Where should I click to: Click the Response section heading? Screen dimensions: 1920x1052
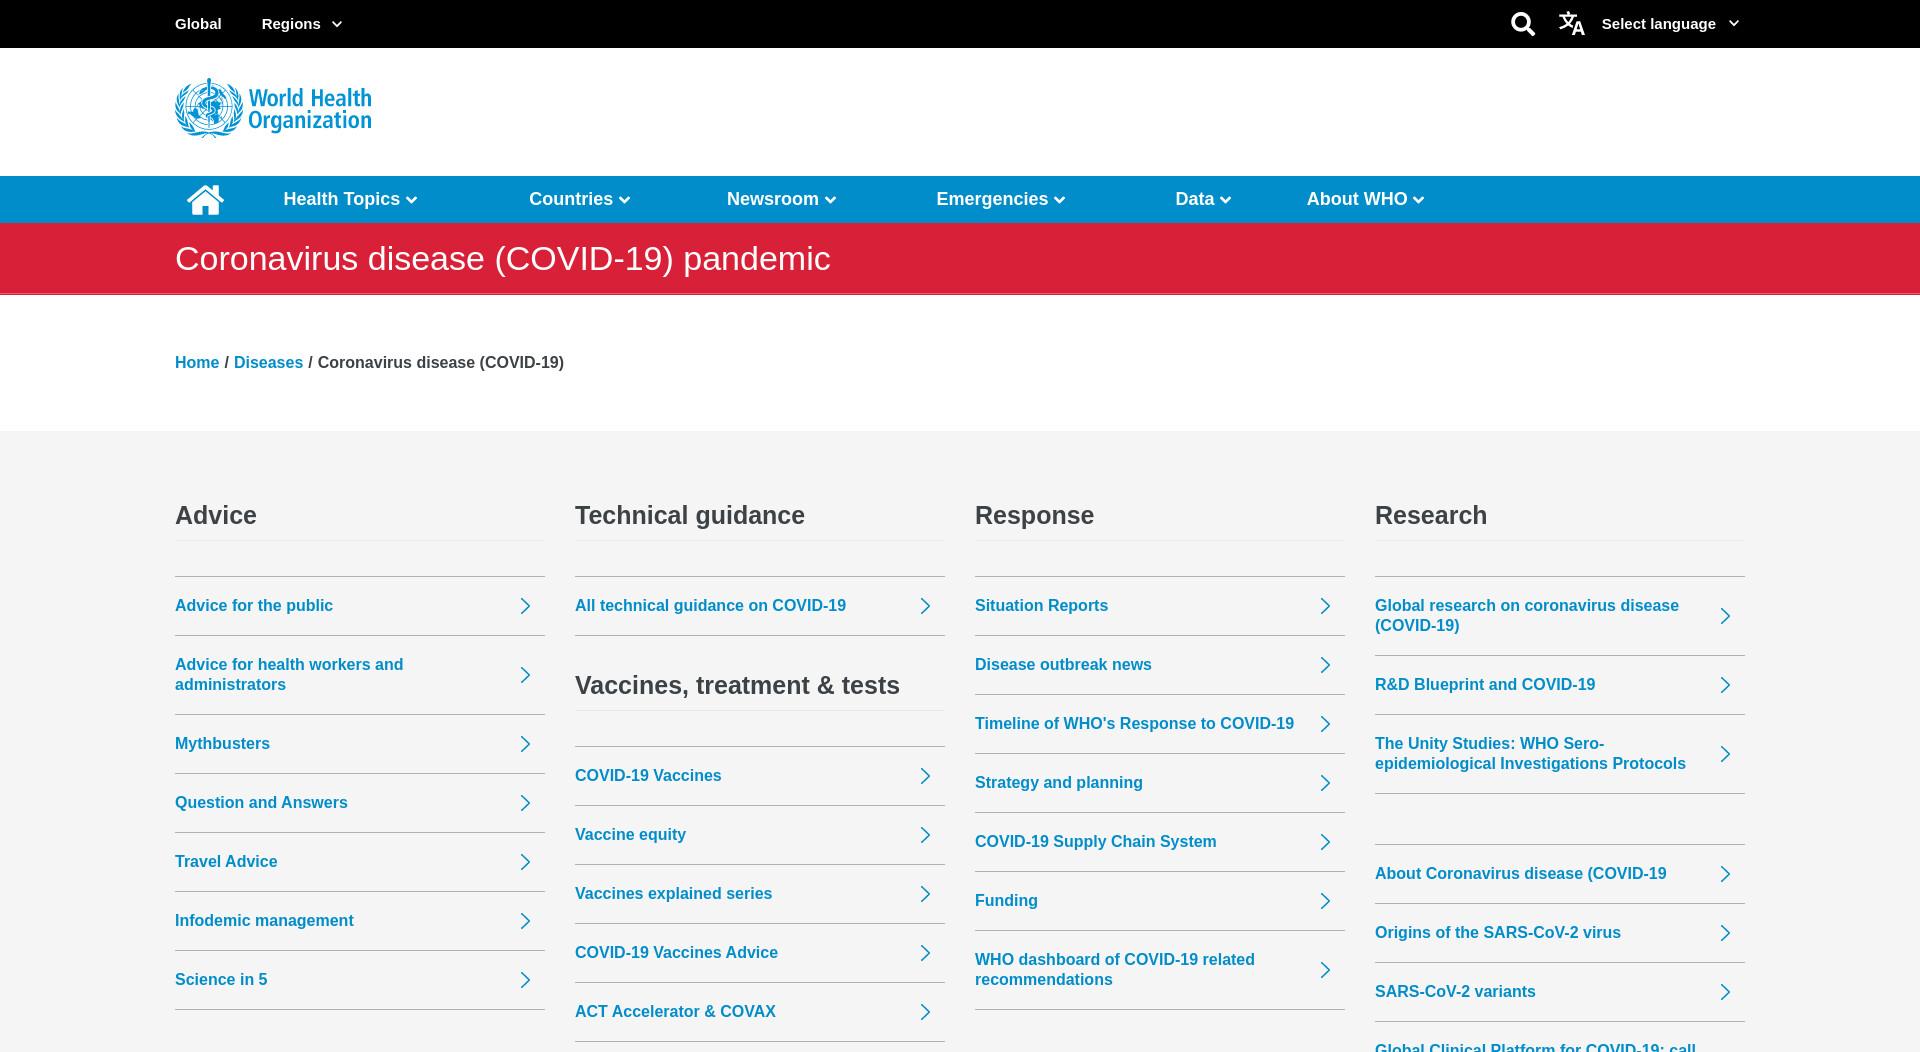tap(1034, 515)
